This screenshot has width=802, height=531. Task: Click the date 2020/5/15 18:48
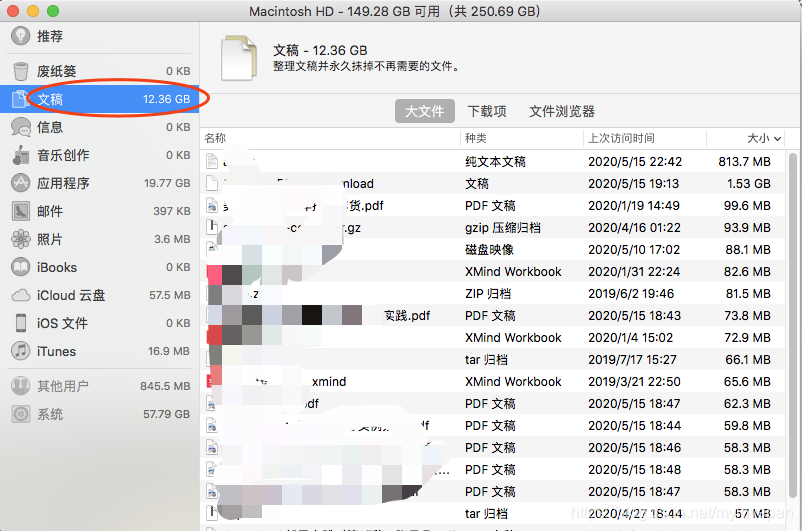[635, 470]
